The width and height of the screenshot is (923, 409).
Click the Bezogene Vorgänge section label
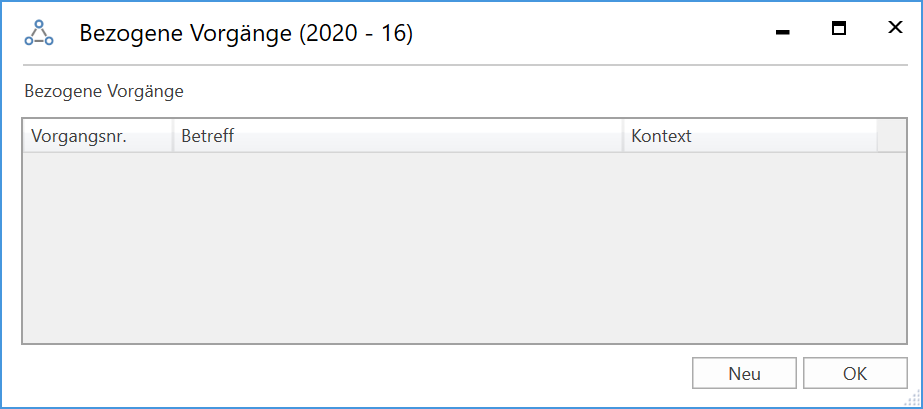click(x=104, y=91)
